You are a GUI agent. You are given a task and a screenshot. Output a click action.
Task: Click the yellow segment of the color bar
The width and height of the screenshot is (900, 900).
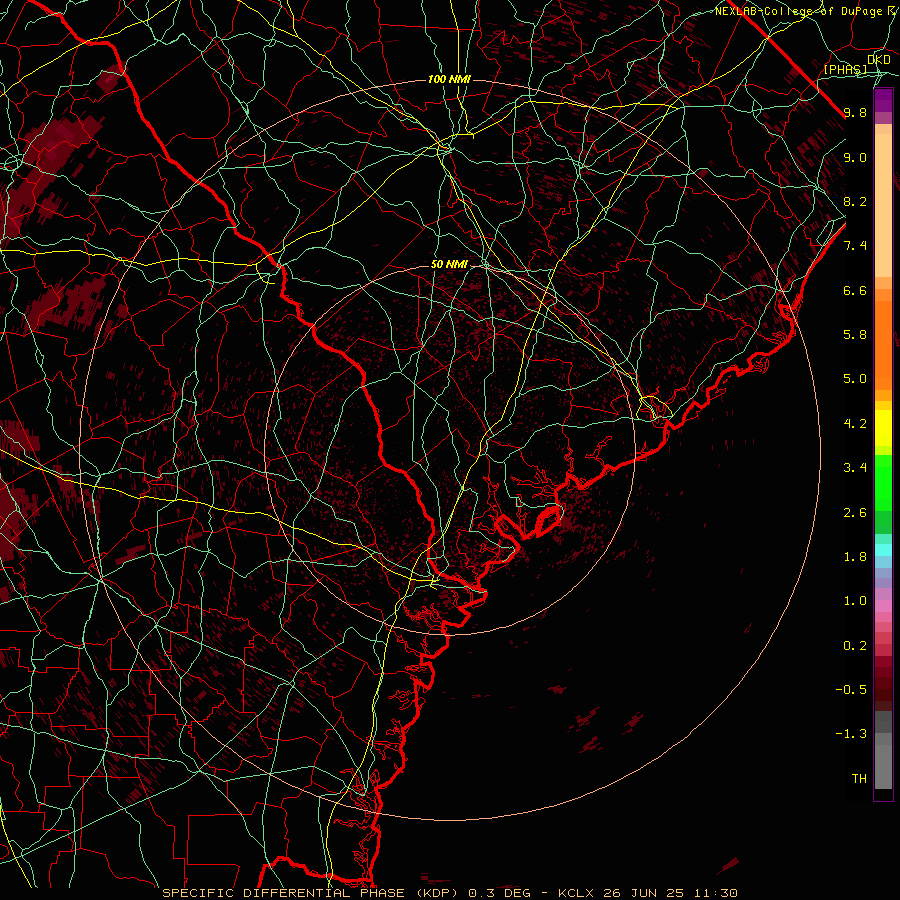(883, 428)
